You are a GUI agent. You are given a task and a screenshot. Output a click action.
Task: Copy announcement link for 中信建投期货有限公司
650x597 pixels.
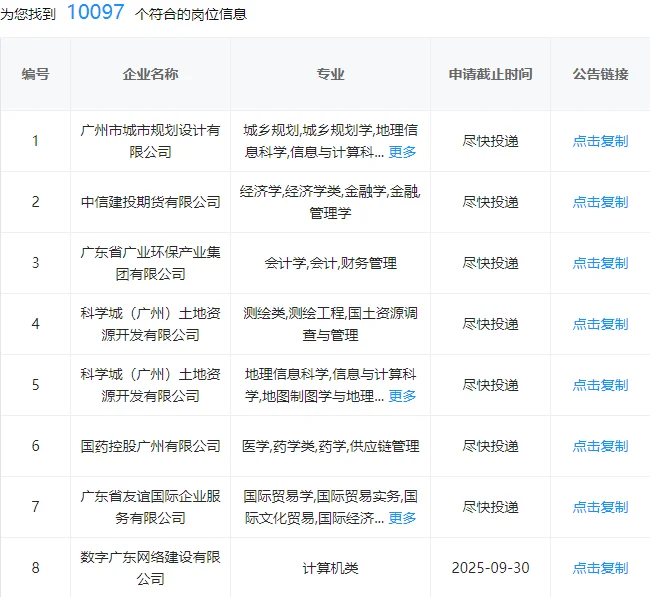600,202
